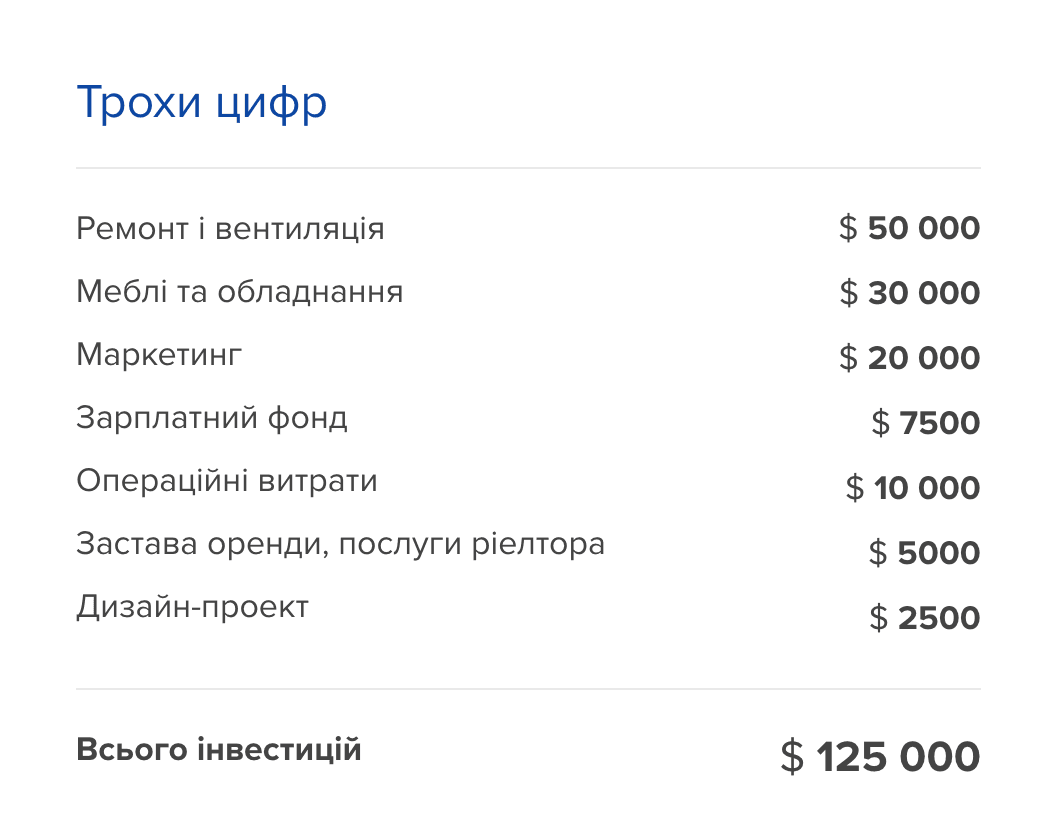This screenshot has height=828, width=1056.
Task: Click the divider line above the total
Action: click(x=528, y=689)
